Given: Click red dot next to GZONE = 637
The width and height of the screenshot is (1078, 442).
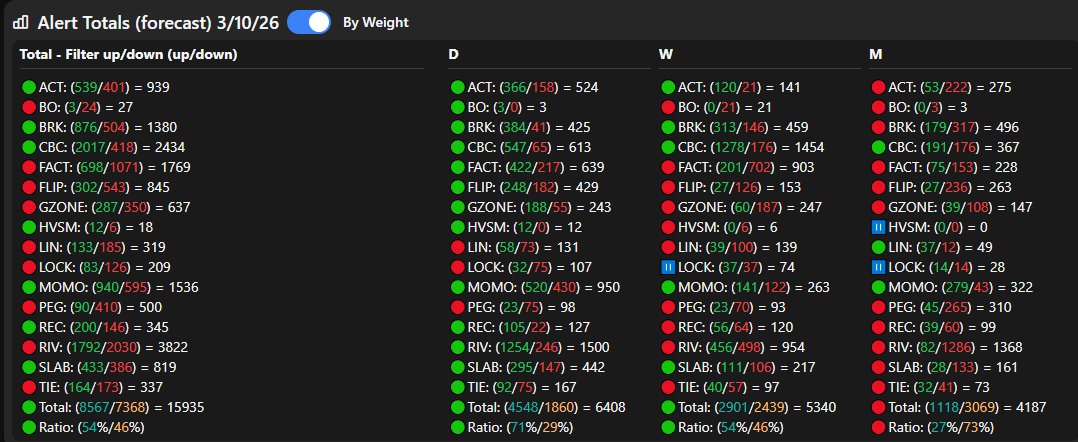Looking at the screenshot, I should [x=29, y=207].
